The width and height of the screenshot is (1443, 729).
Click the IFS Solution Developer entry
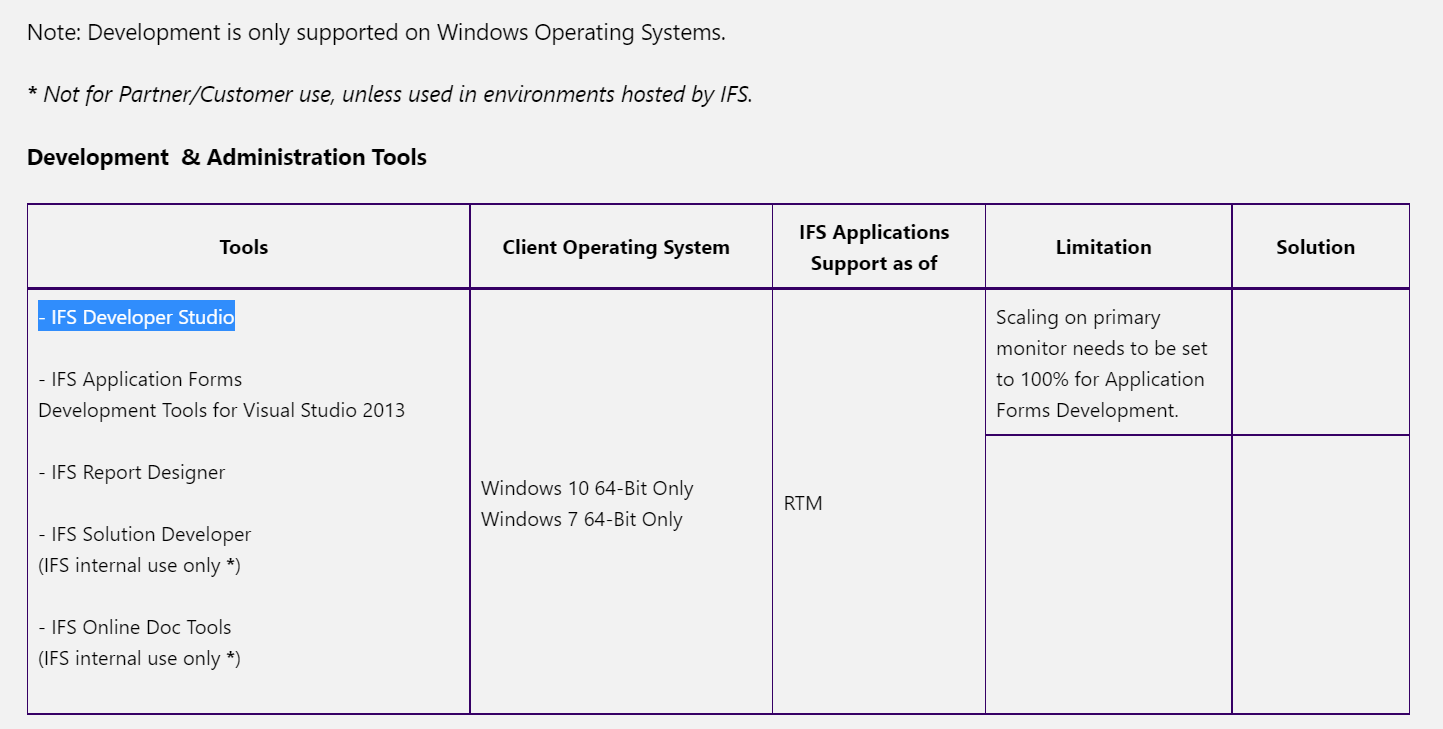[145, 535]
